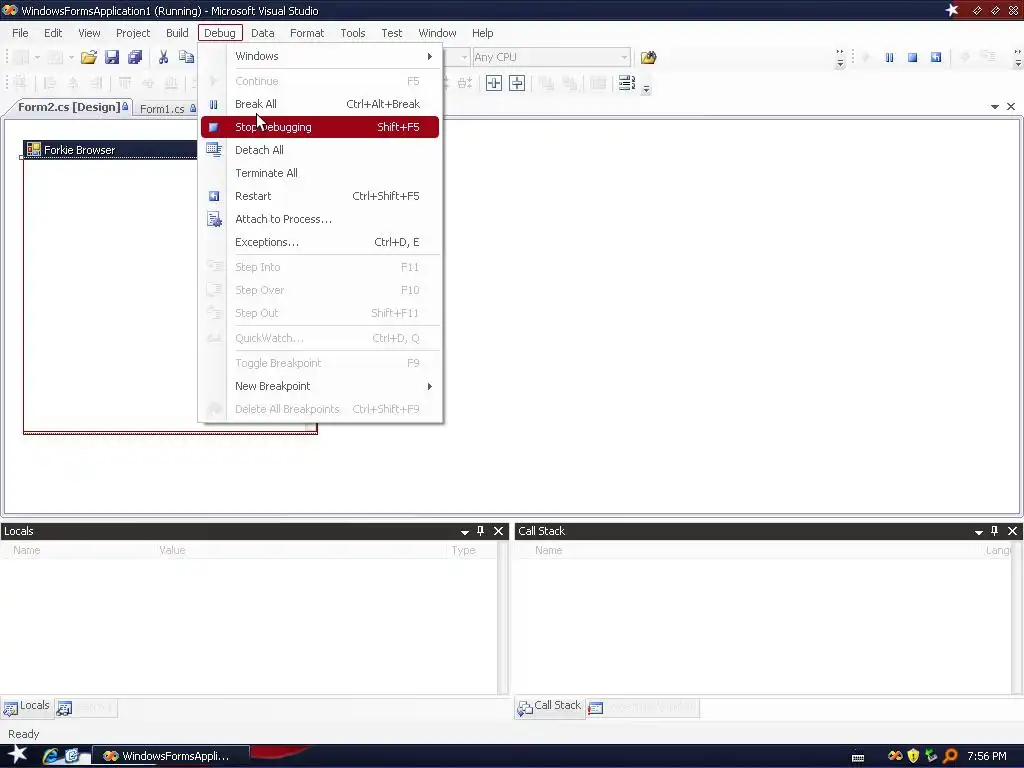Click the star Start button on taskbar
Image resolution: width=1024 pixels, height=768 pixels.
(x=16, y=755)
